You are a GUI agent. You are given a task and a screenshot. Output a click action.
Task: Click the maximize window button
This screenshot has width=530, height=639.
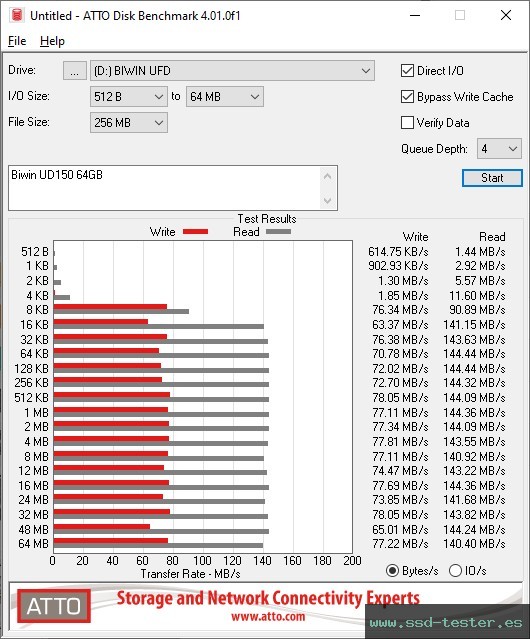(x=460, y=15)
